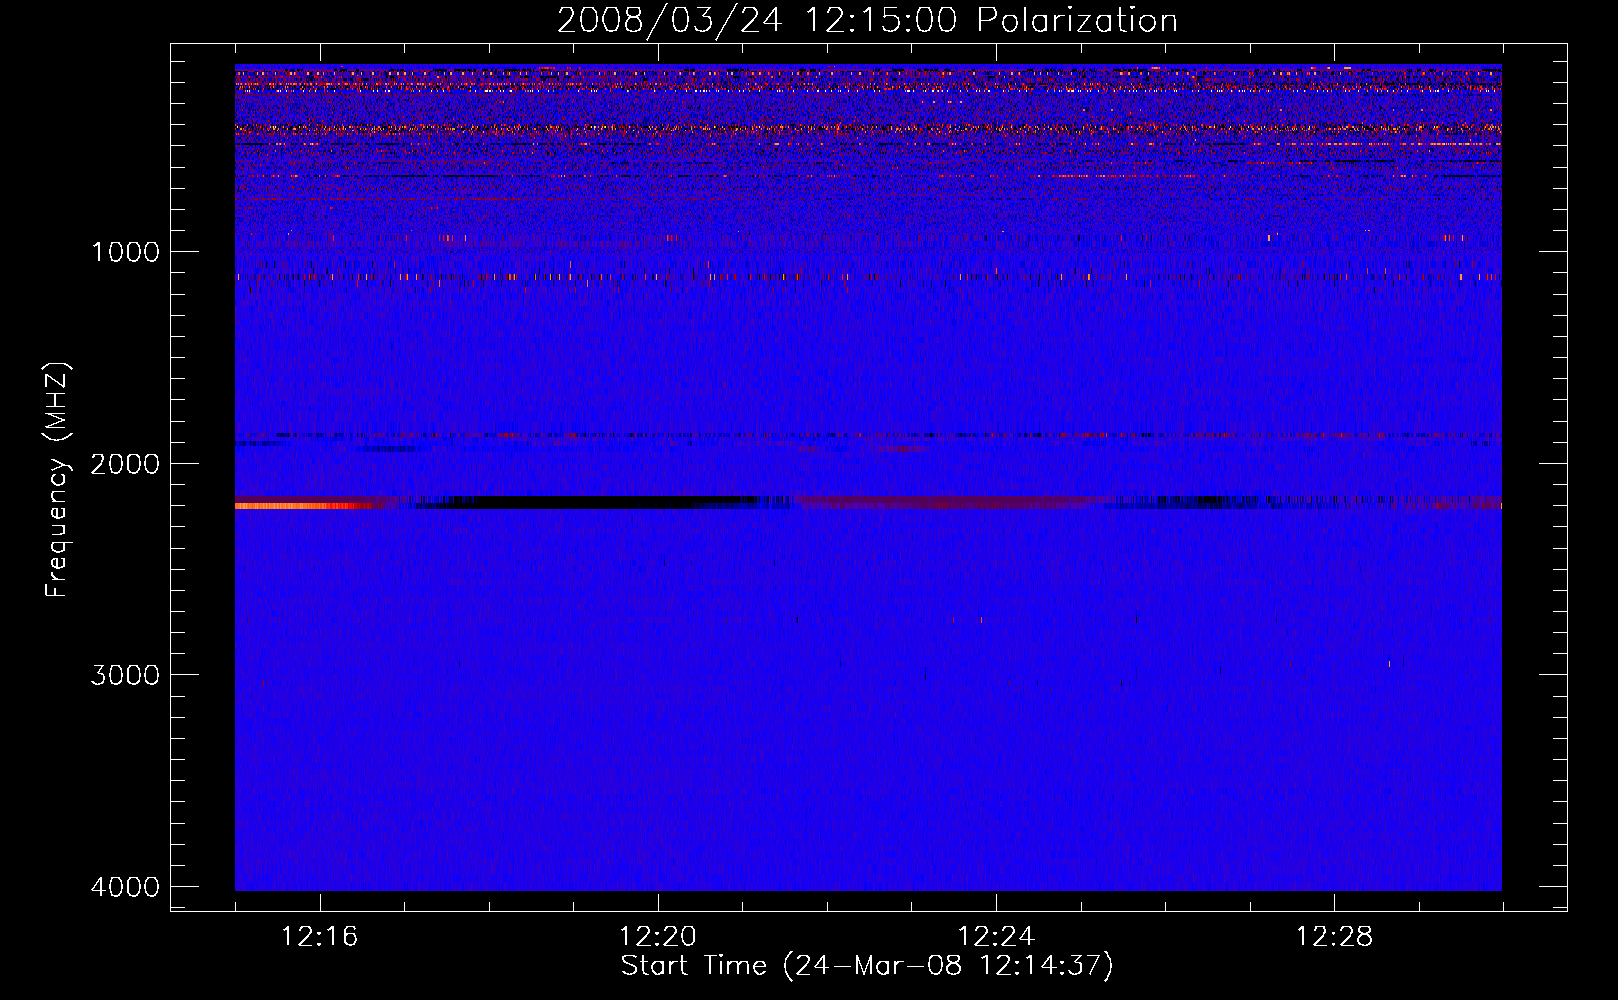Click the 12:28 time tick label
The image size is (1618, 1000).
pyautogui.click(x=1334, y=936)
